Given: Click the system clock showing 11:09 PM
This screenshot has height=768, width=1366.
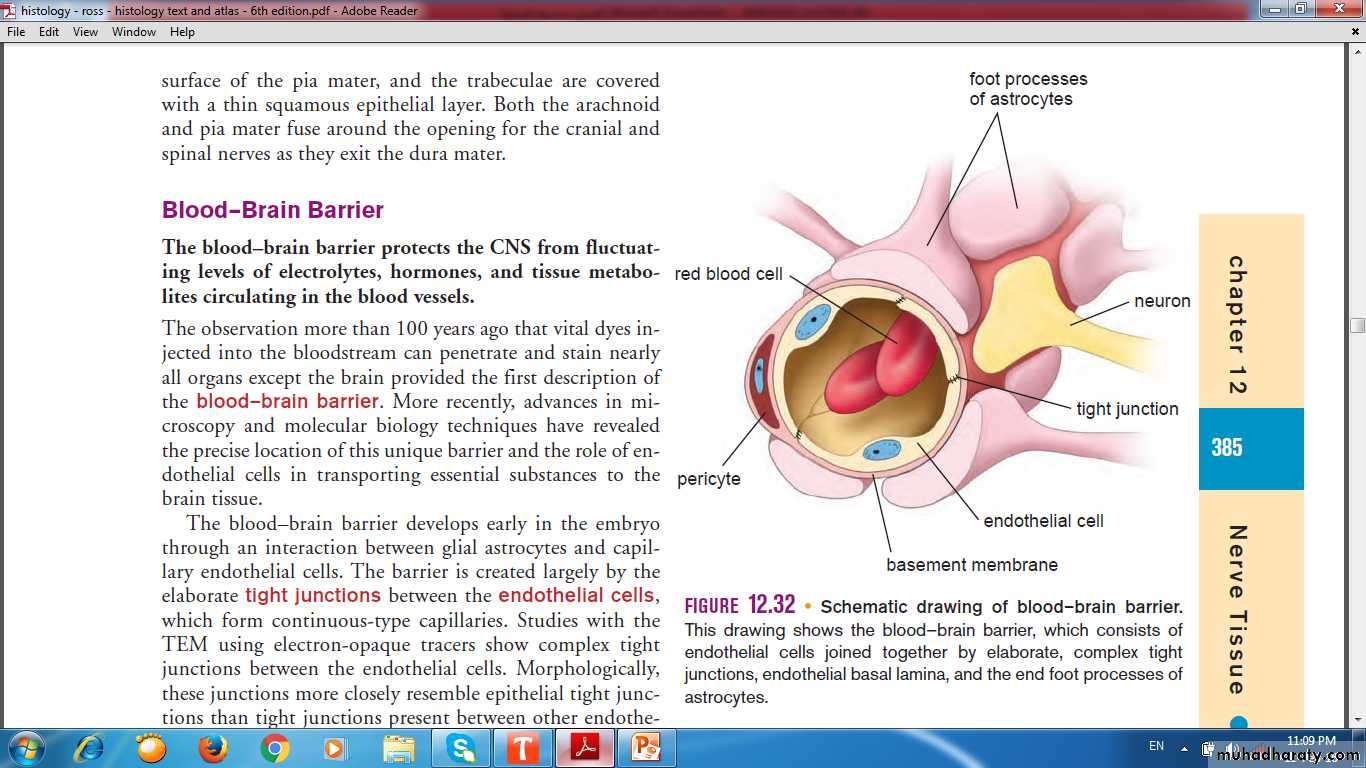Looking at the screenshot, I should pos(1310,741).
